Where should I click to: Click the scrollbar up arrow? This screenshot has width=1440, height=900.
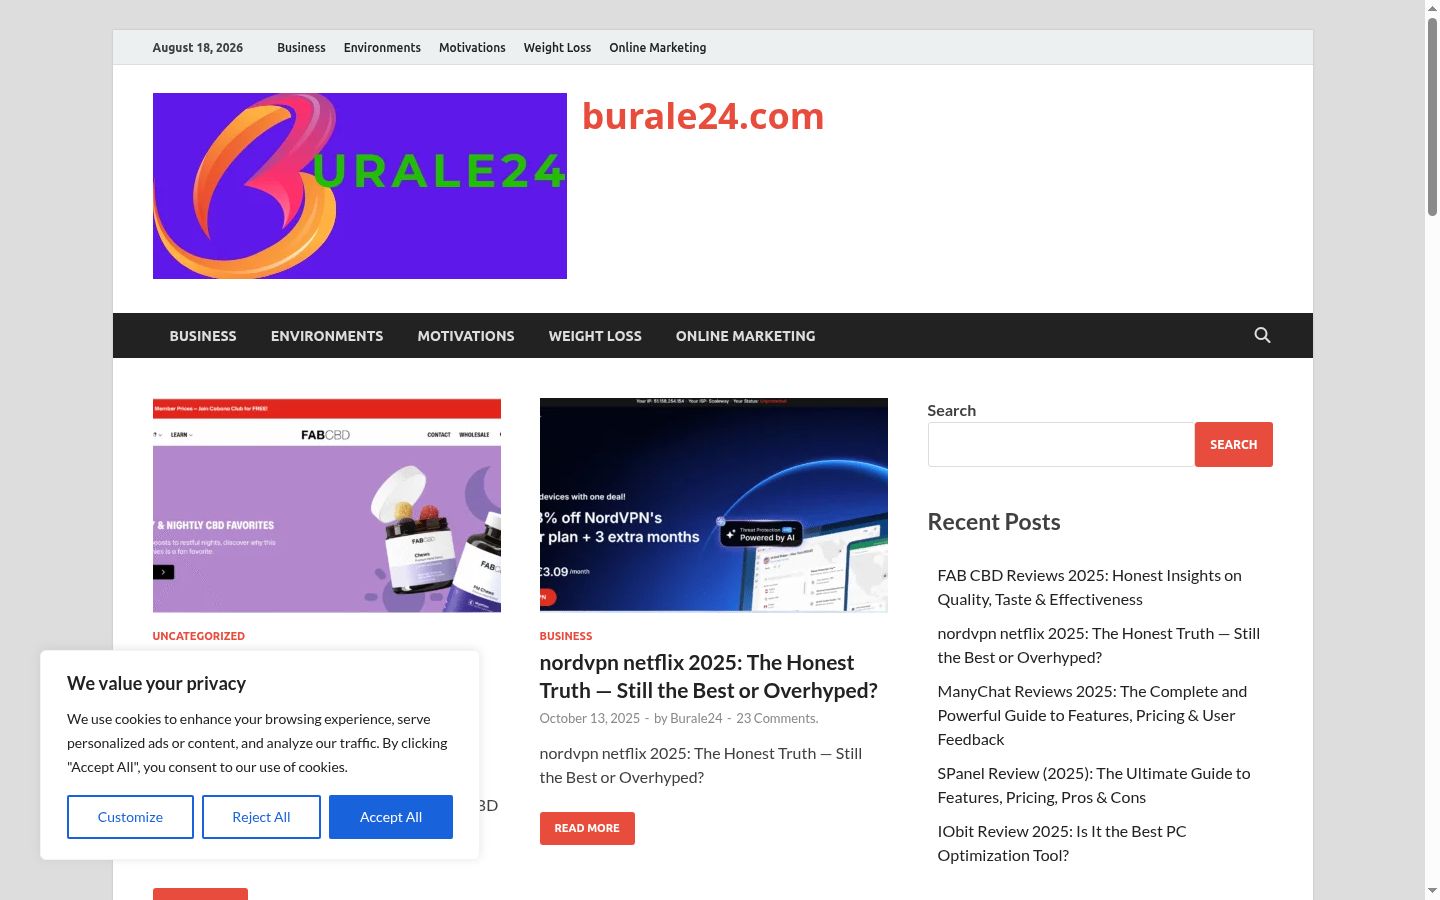[1432, 8]
